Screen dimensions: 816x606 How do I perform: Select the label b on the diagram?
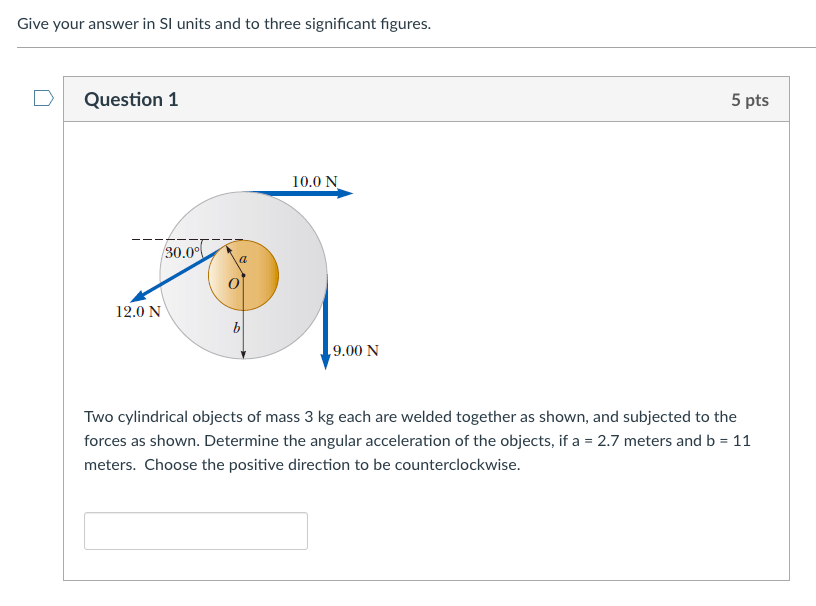pos(235,327)
